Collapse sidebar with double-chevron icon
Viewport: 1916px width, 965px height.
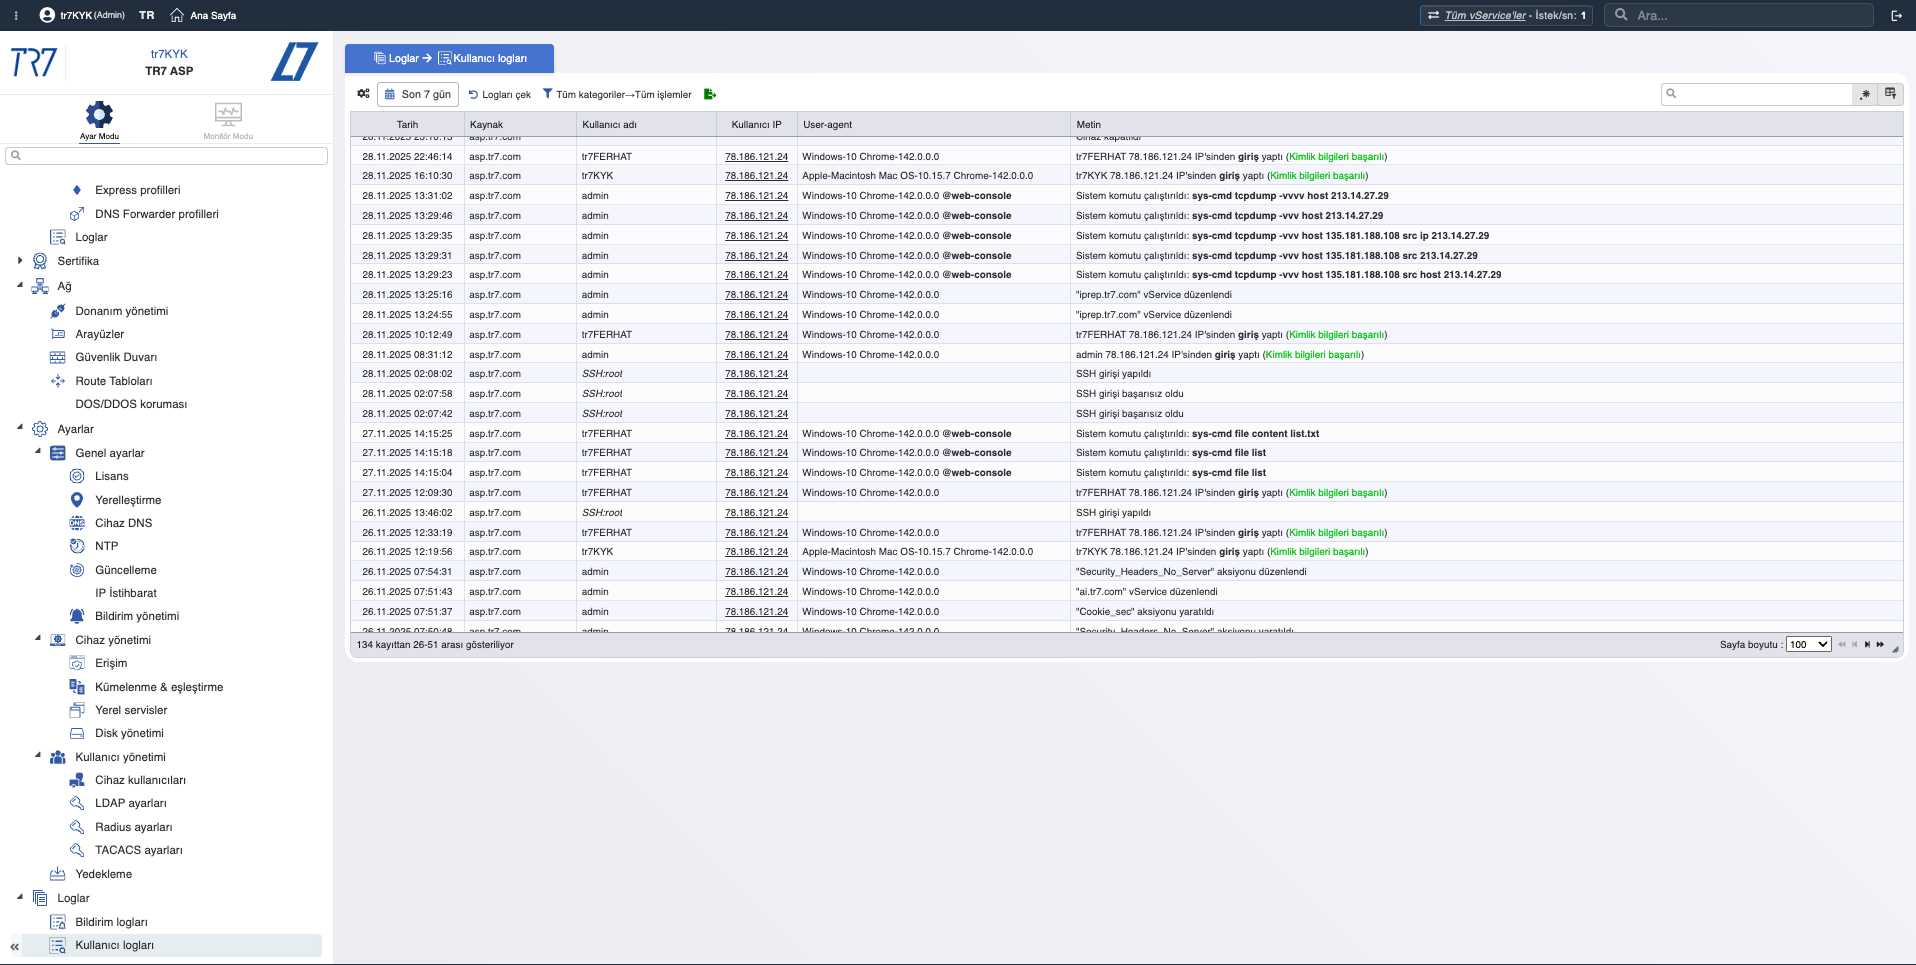[14, 946]
